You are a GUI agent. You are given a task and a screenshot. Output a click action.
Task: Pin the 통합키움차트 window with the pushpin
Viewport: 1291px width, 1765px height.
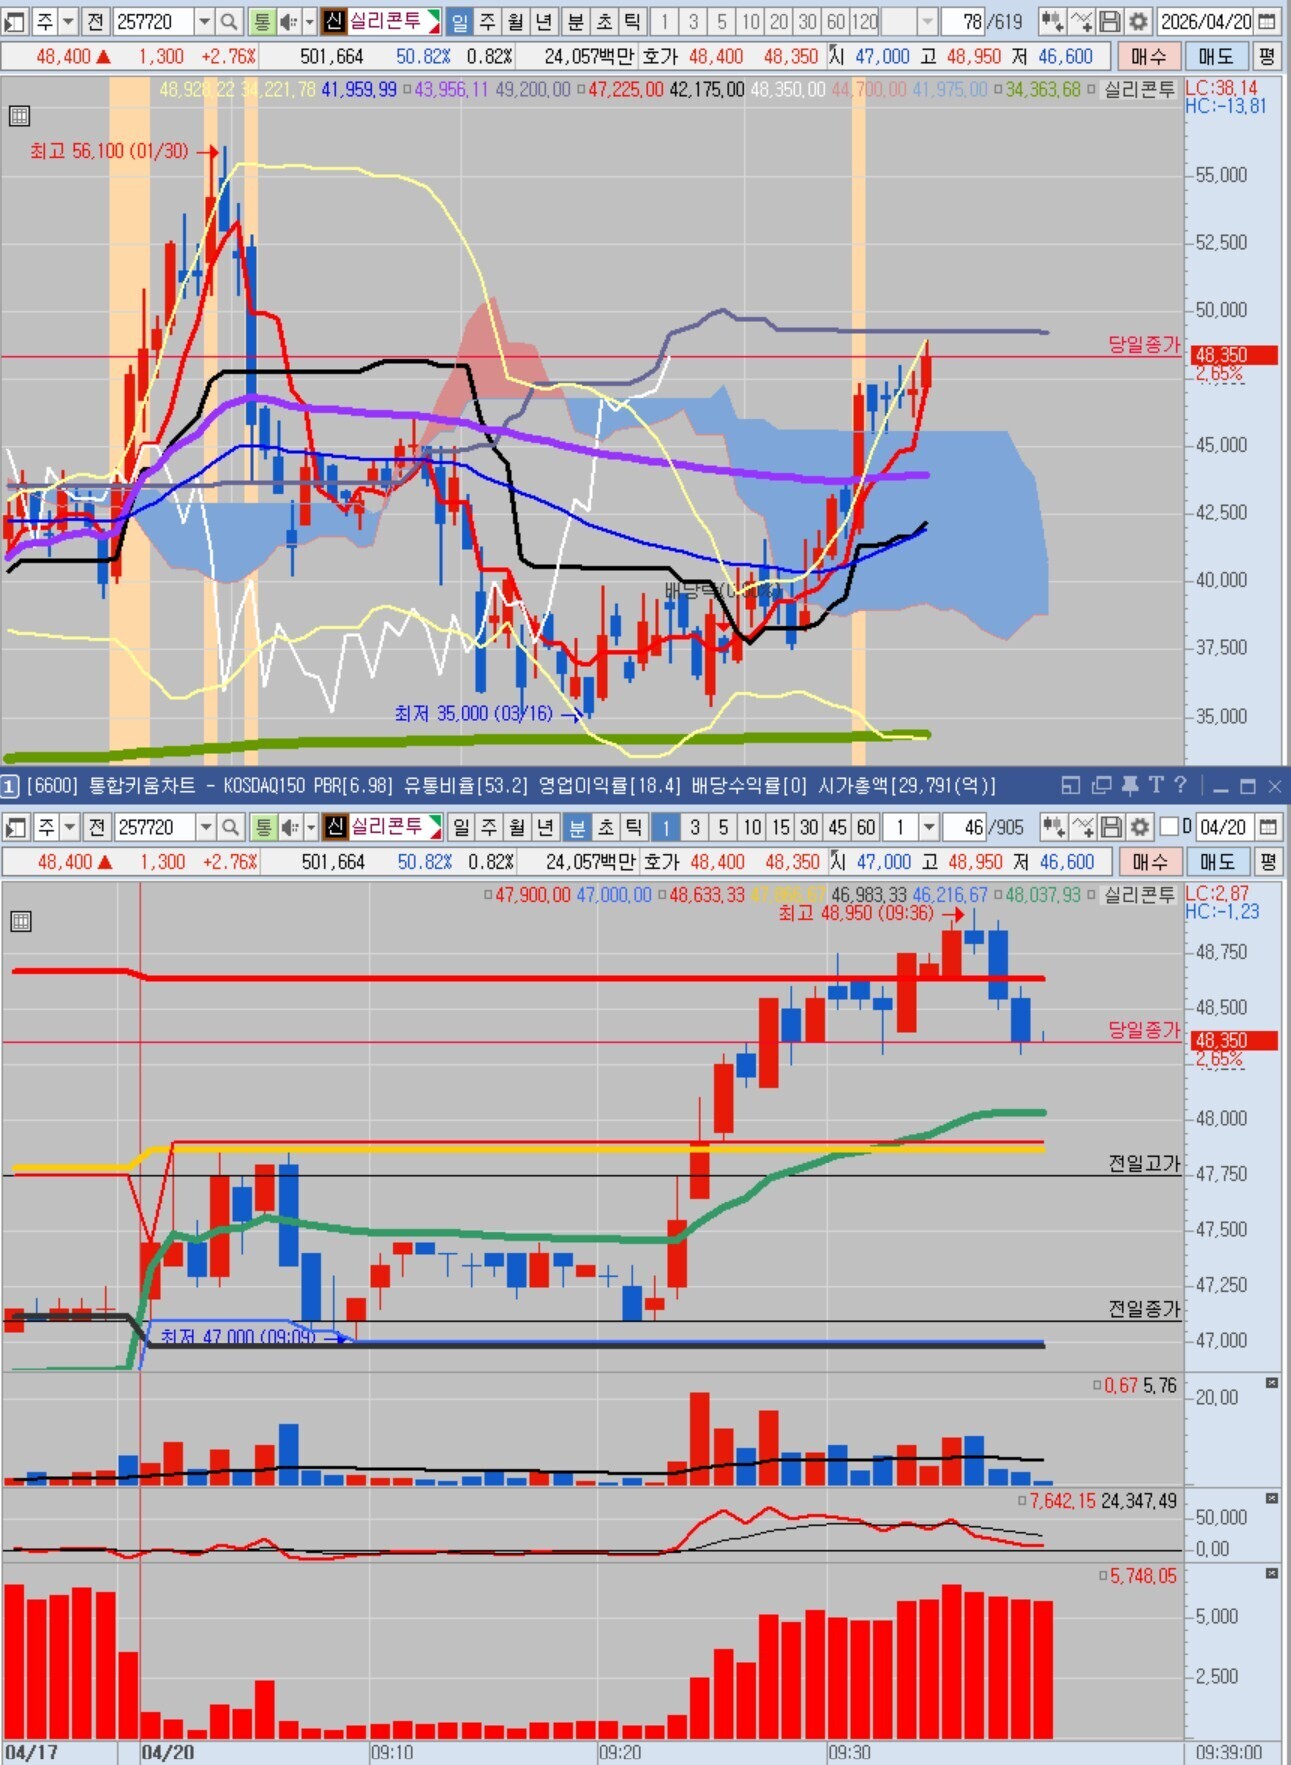(x=1130, y=786)
